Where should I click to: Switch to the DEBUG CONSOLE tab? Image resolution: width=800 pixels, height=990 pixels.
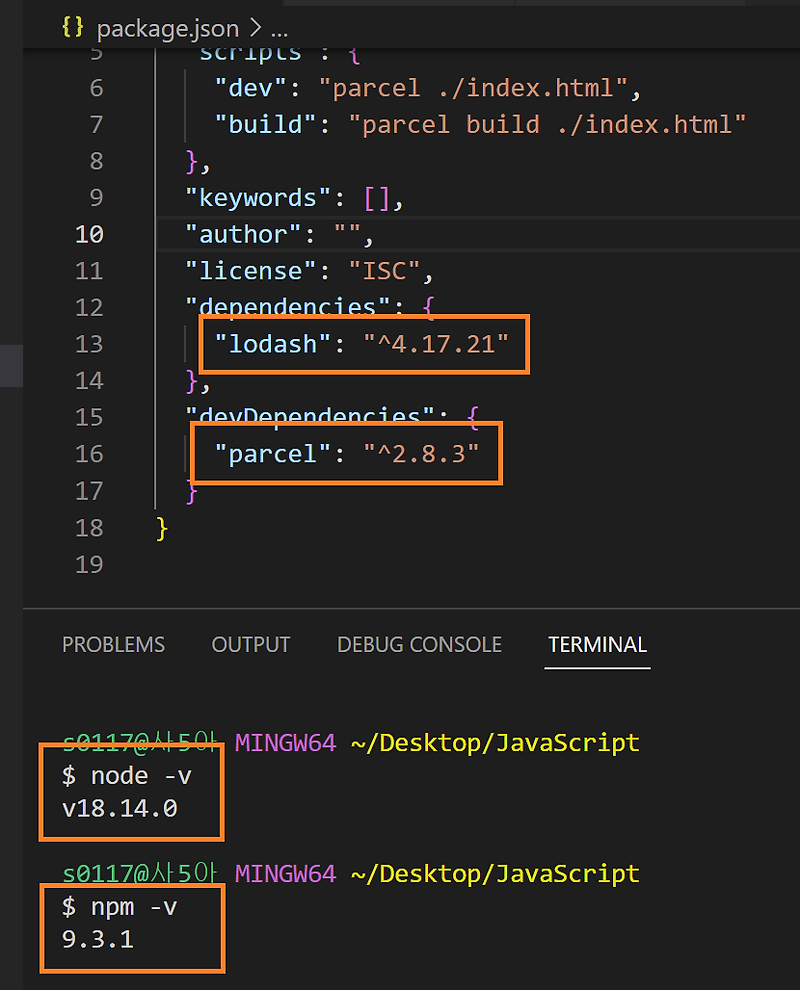coord(419,645)
